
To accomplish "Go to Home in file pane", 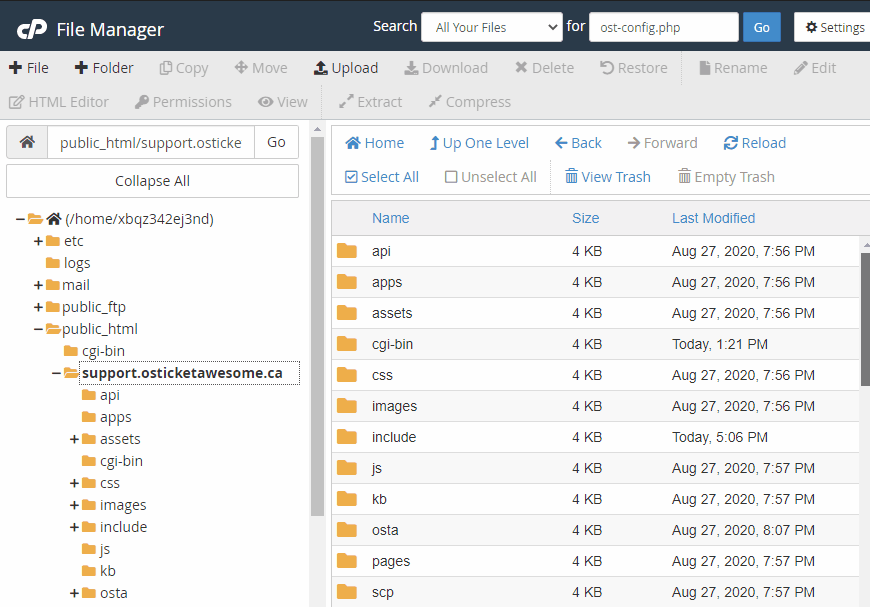I will [375, 143].
